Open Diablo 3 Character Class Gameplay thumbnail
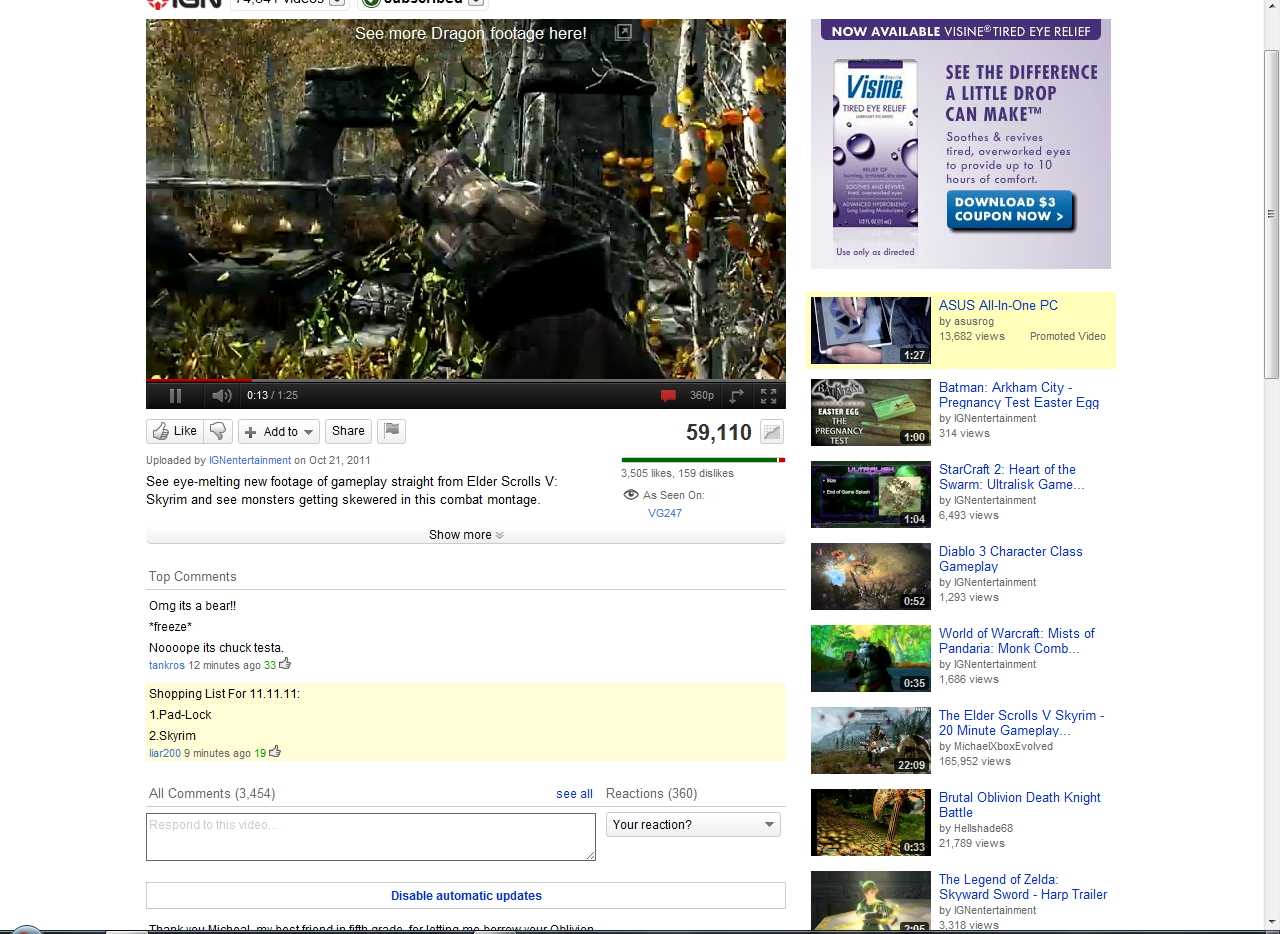The height and width of the screenshot is (934, 1280). tap(871, 576)
